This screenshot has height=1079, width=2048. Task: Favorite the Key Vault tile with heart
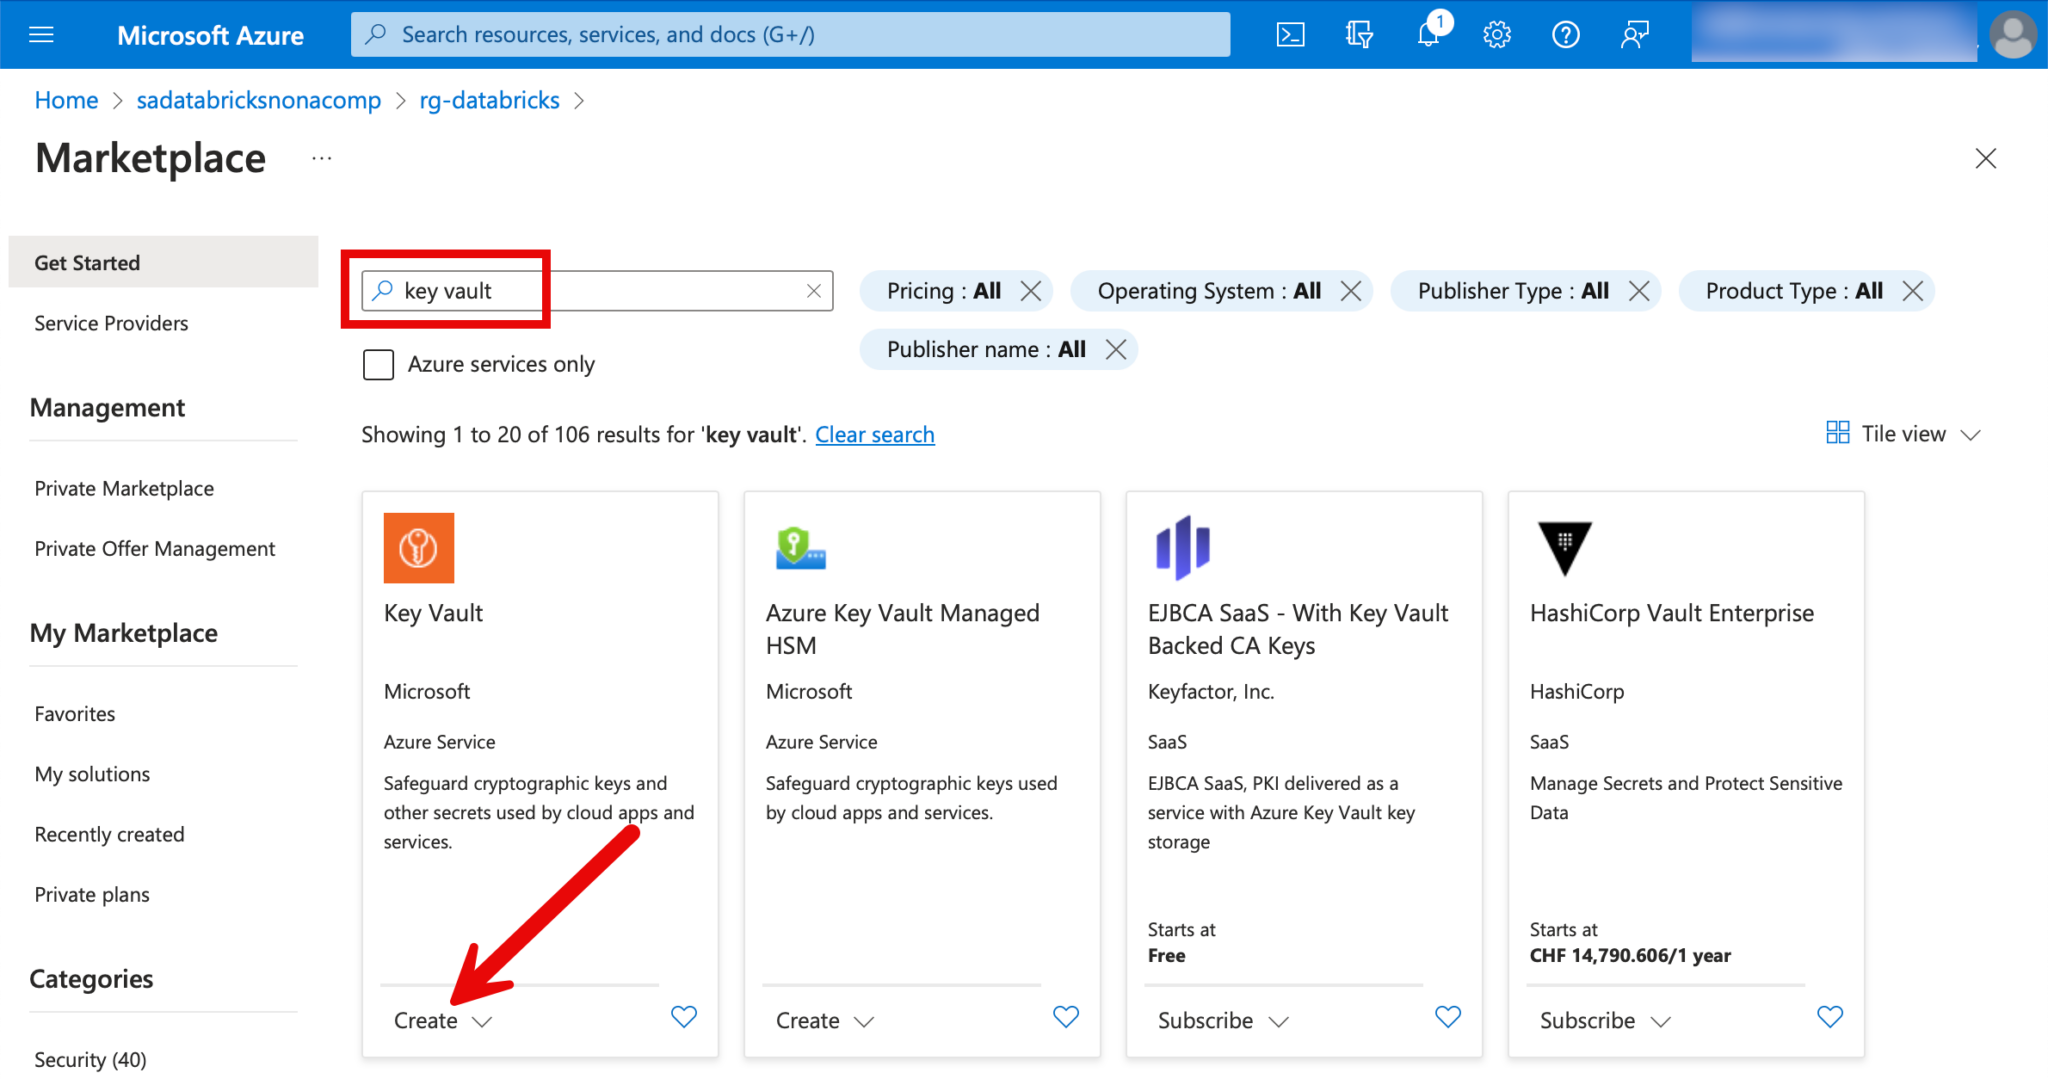click(x=684, y=1017)
